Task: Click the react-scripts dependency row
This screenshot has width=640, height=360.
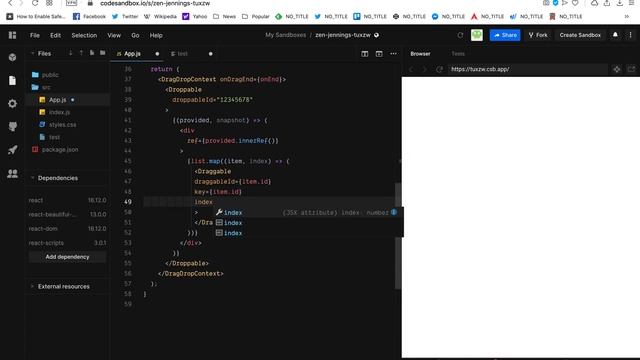Action: tap(67, 243)
